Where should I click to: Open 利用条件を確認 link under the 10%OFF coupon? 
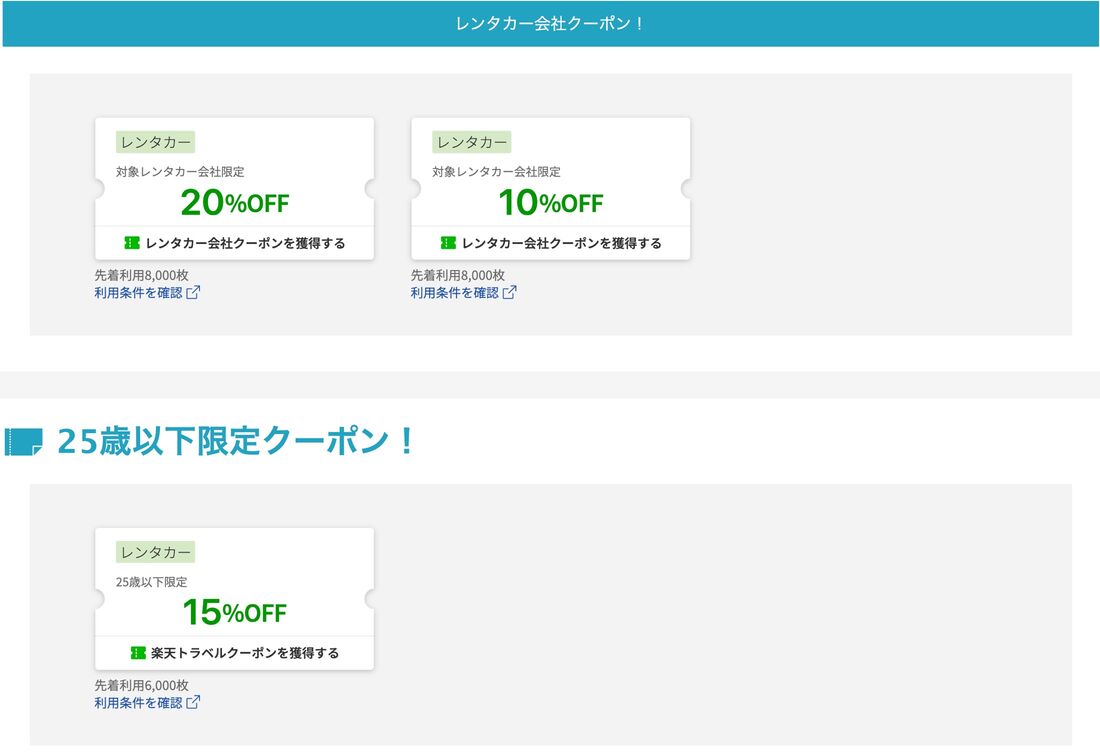454,293
